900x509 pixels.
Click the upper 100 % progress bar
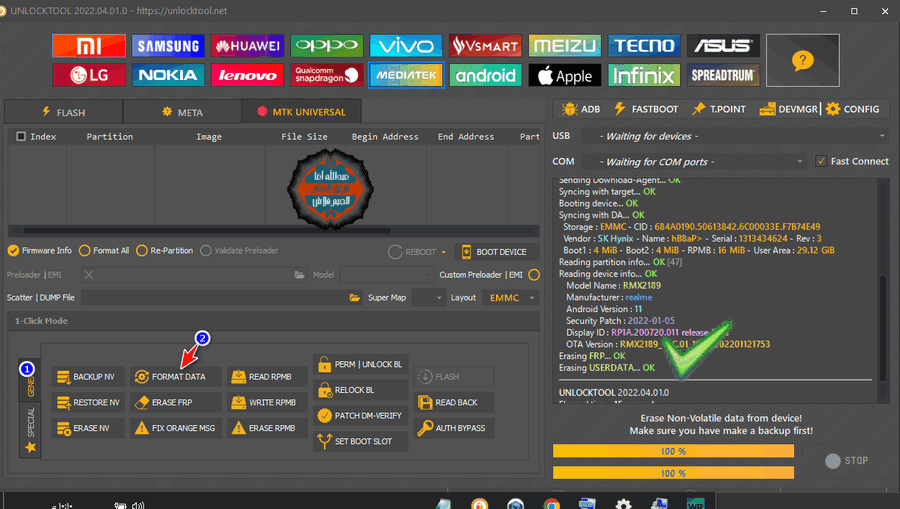tap(673, 452)
